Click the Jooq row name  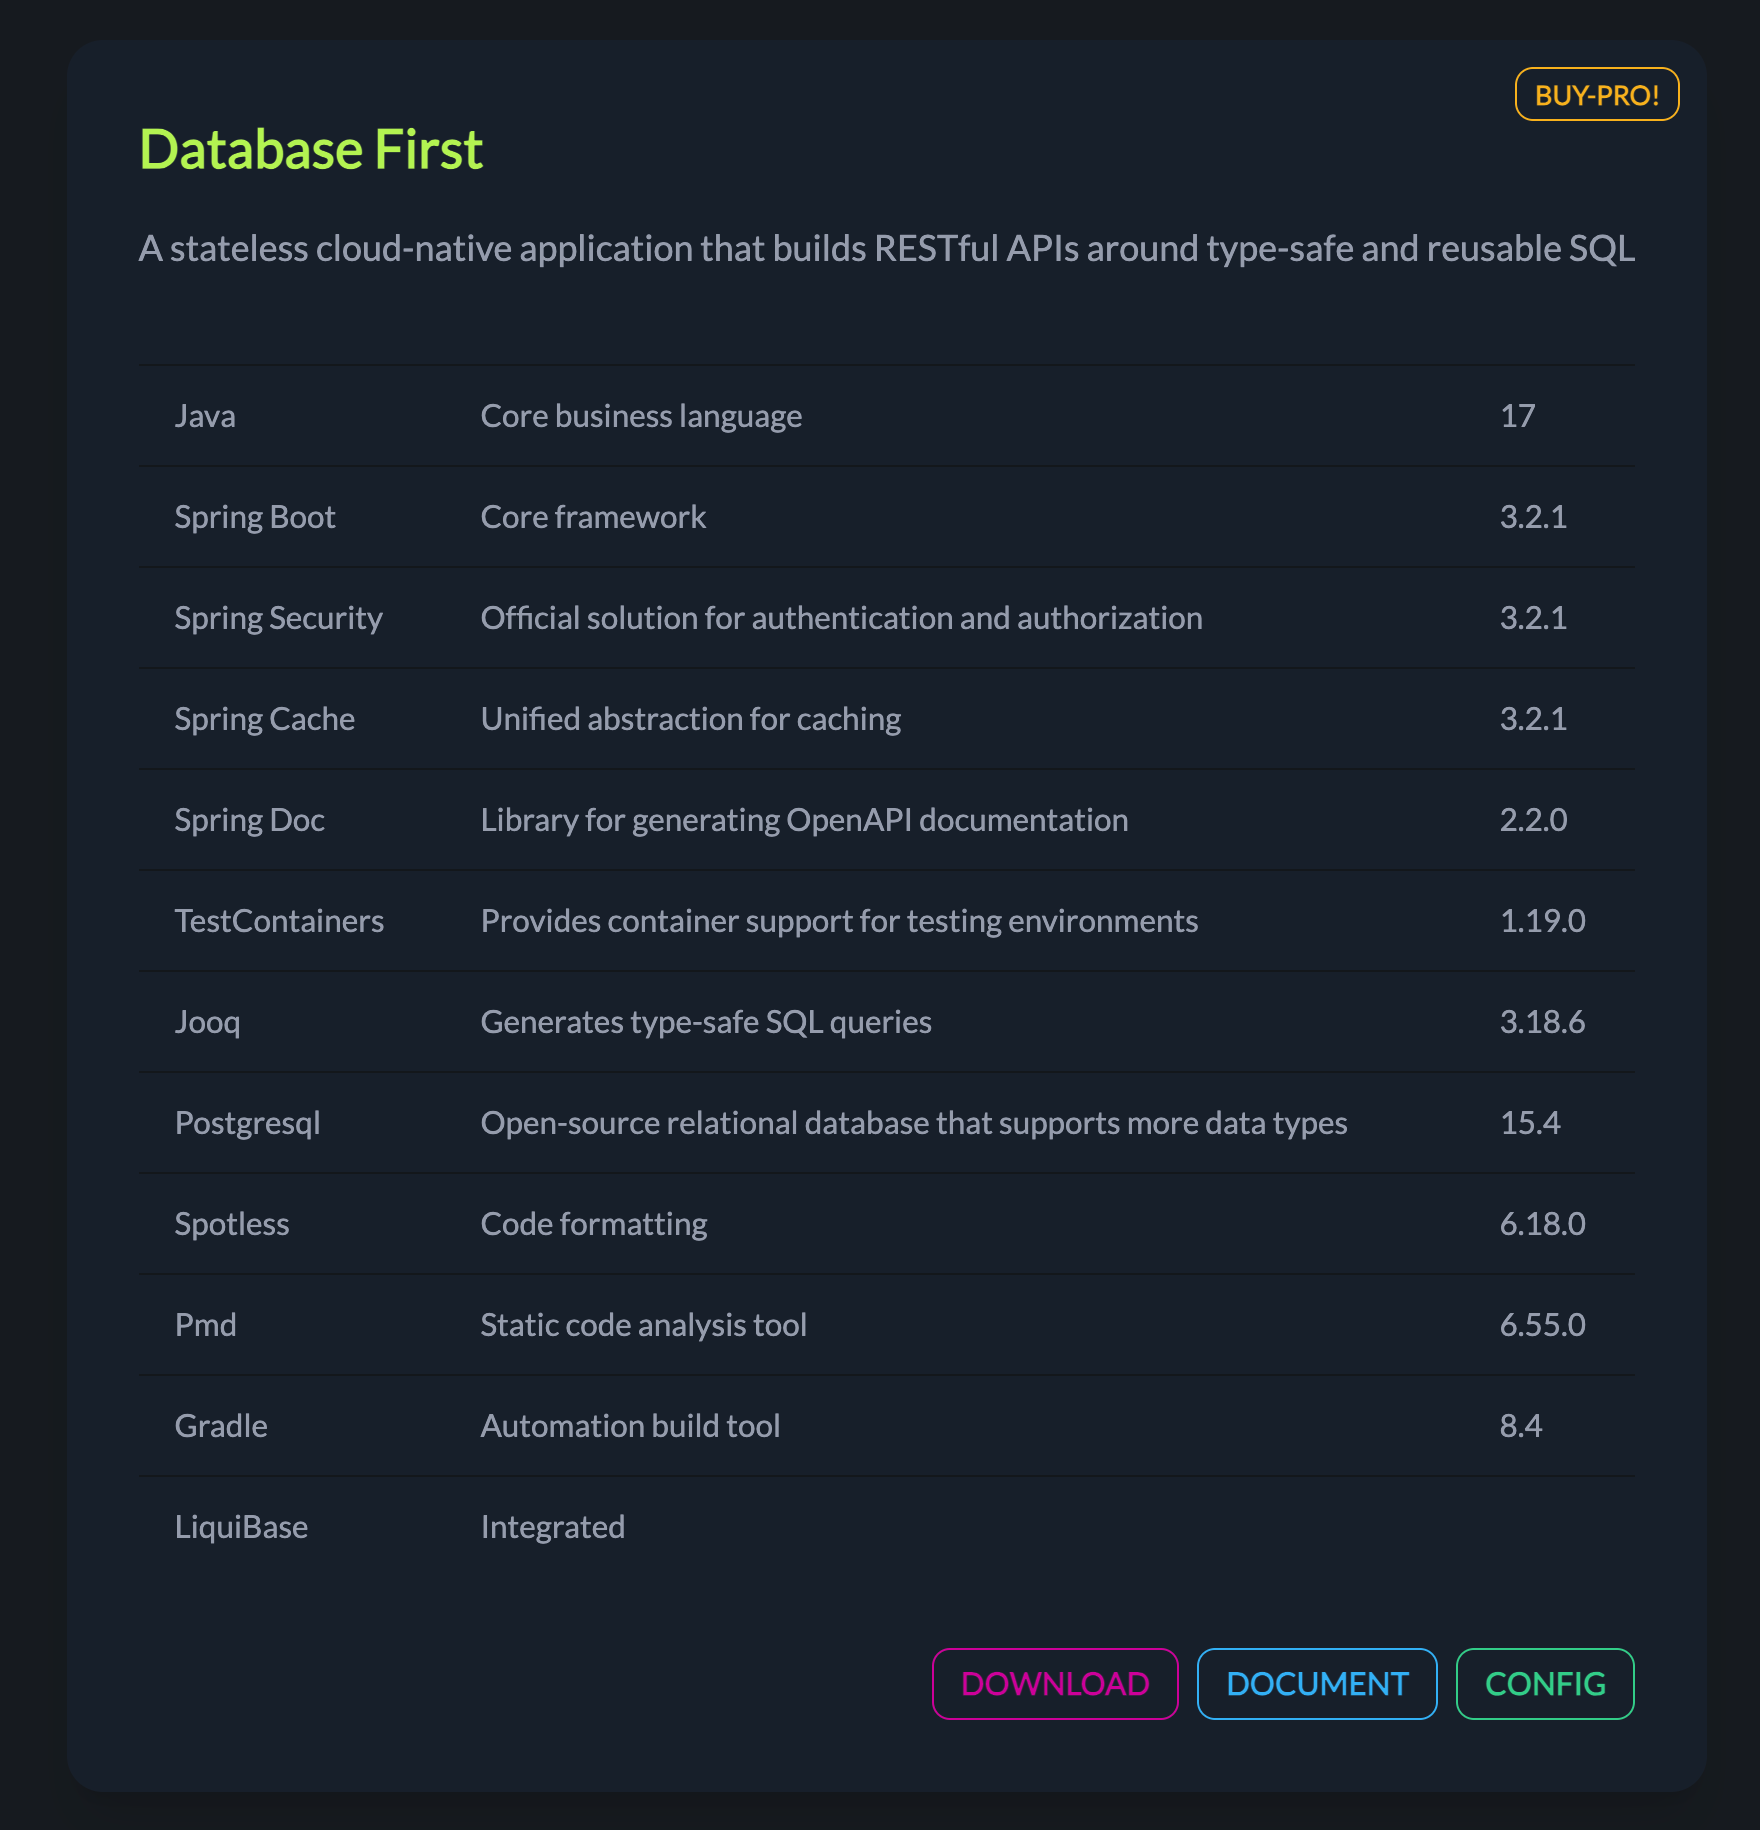coord(207,1022)
